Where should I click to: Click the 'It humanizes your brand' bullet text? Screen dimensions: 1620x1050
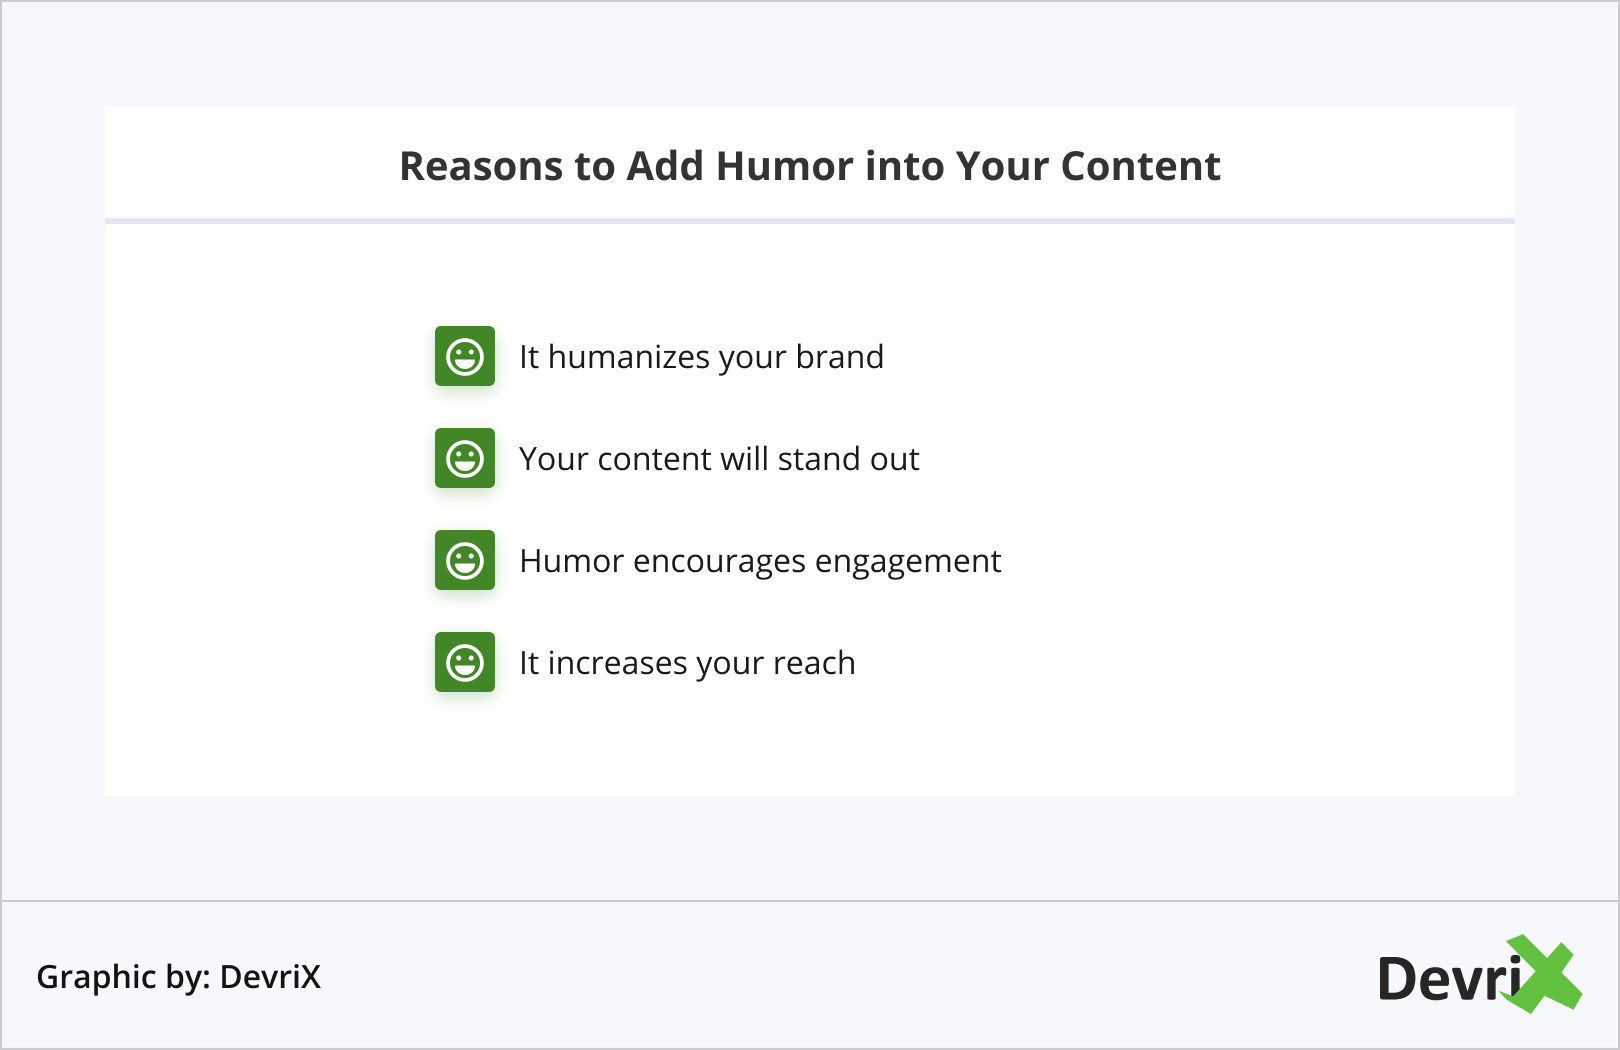coord(701,357)
